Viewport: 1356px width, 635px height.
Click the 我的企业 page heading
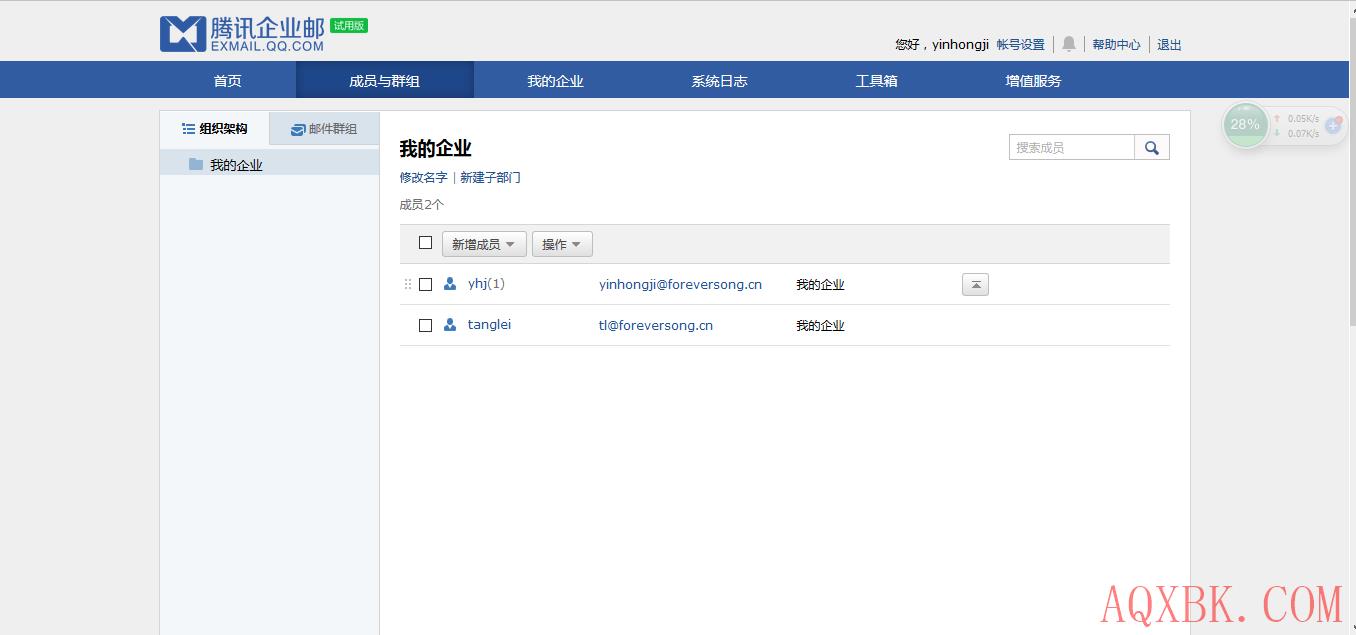[435, 148]
